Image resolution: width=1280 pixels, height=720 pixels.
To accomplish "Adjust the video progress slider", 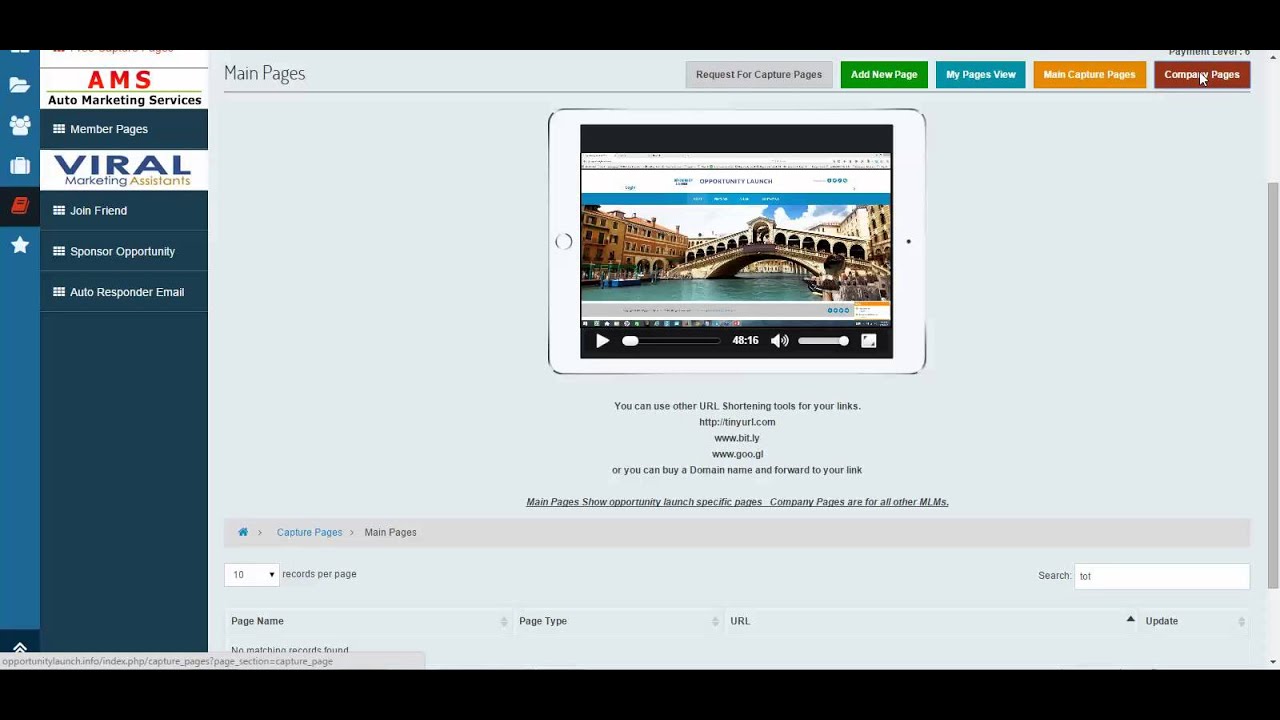I will pyautogui.click(x=671, y=341).
